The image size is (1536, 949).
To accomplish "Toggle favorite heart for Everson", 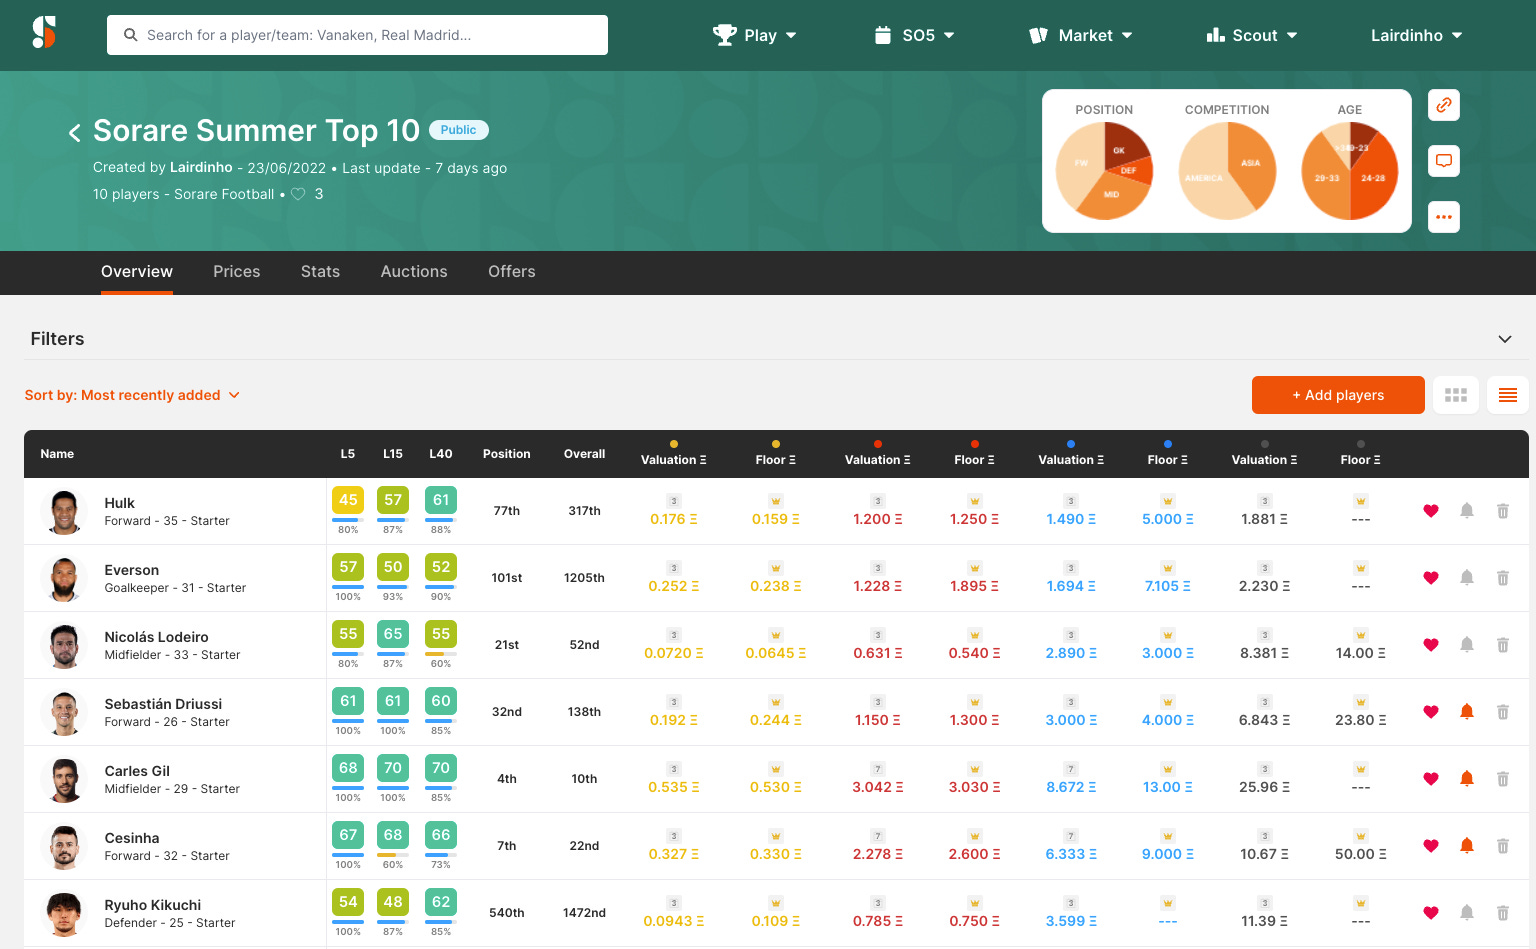I will click(x=1431, y=578).
